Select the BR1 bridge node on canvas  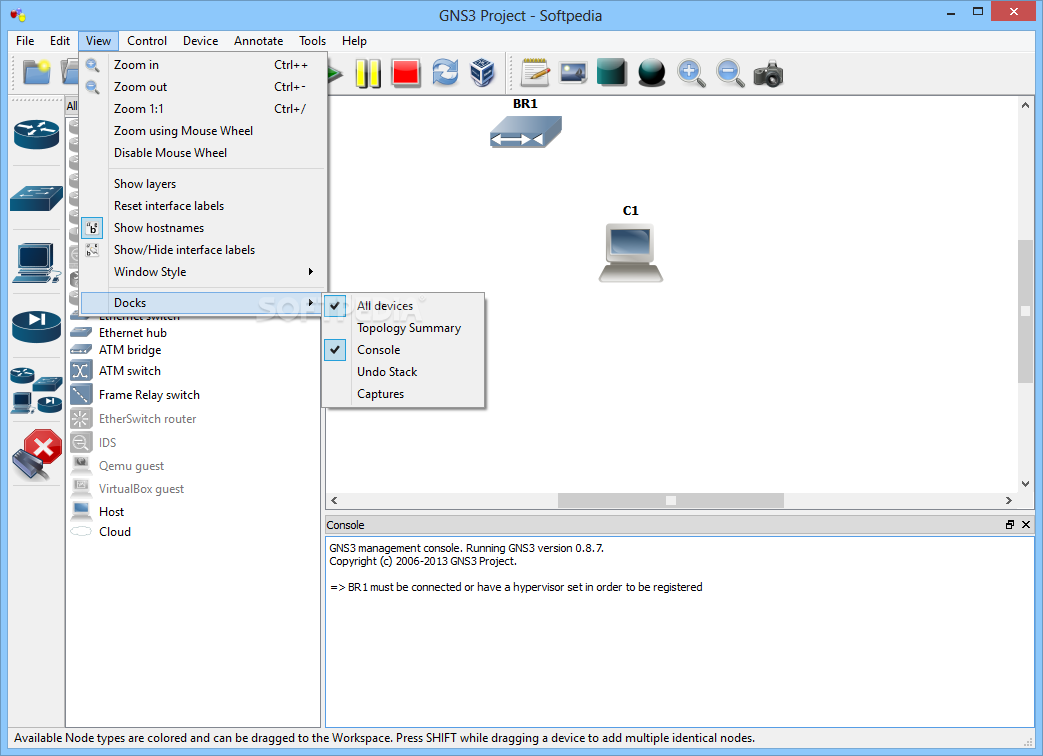coord(525,131)
